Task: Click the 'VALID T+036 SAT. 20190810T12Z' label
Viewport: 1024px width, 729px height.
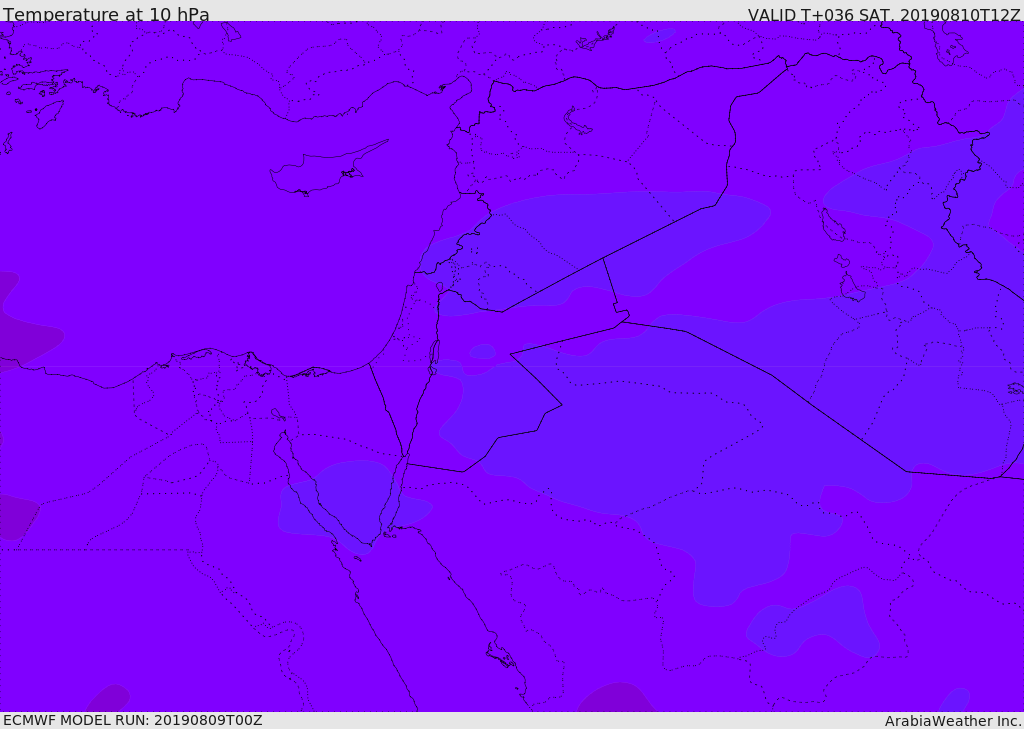Action: click(x=884, y=15)
